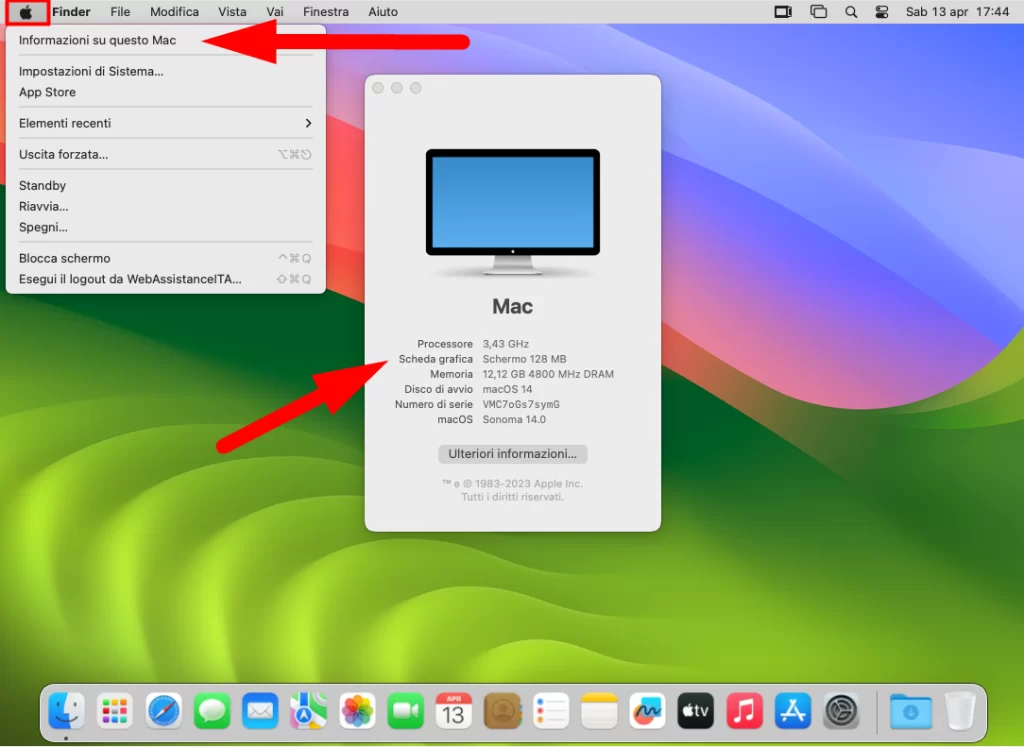The image size is (1024, 747).
Task: Open the File menu
Action: tap(120, 12)
